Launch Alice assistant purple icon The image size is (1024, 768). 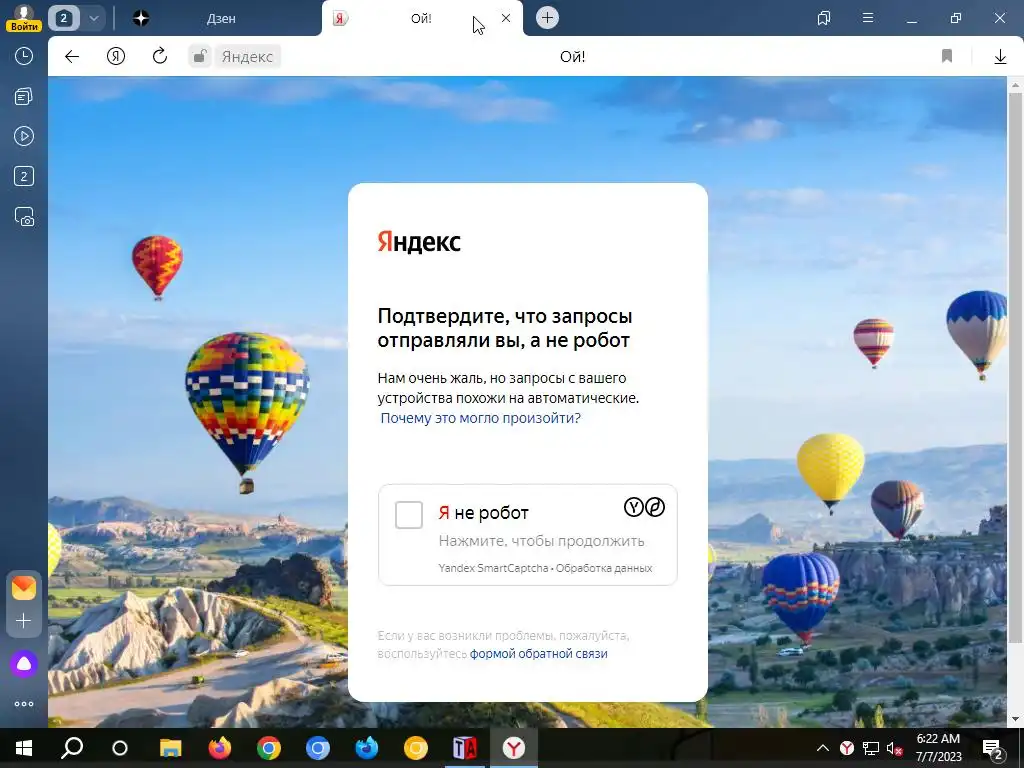pos(24,664)
